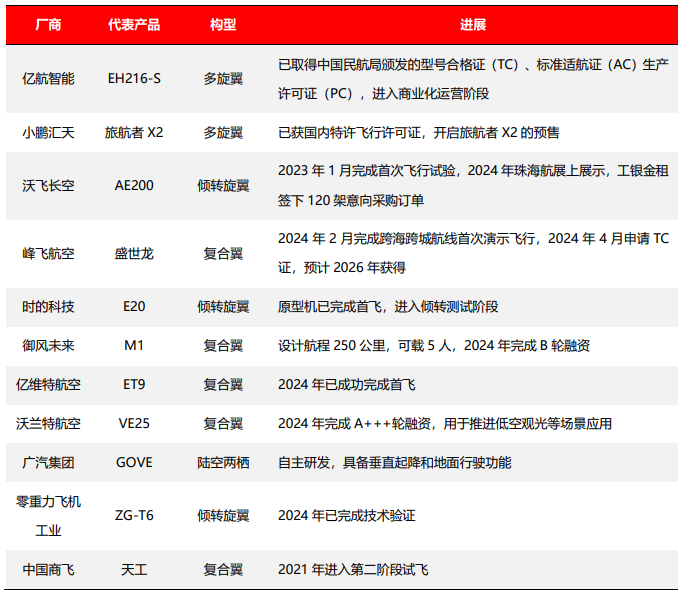This screenshot has height=600, width=685.
Task: Click the 陆空两栖 configuration cell
Action: click(223, 463)
